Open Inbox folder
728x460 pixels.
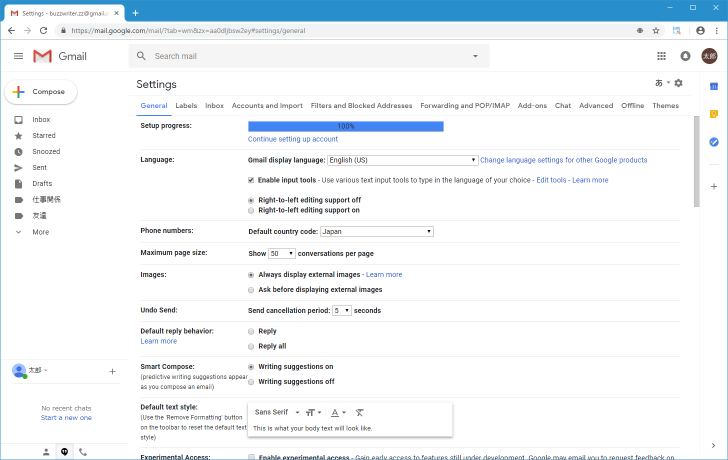pos(41,120)
